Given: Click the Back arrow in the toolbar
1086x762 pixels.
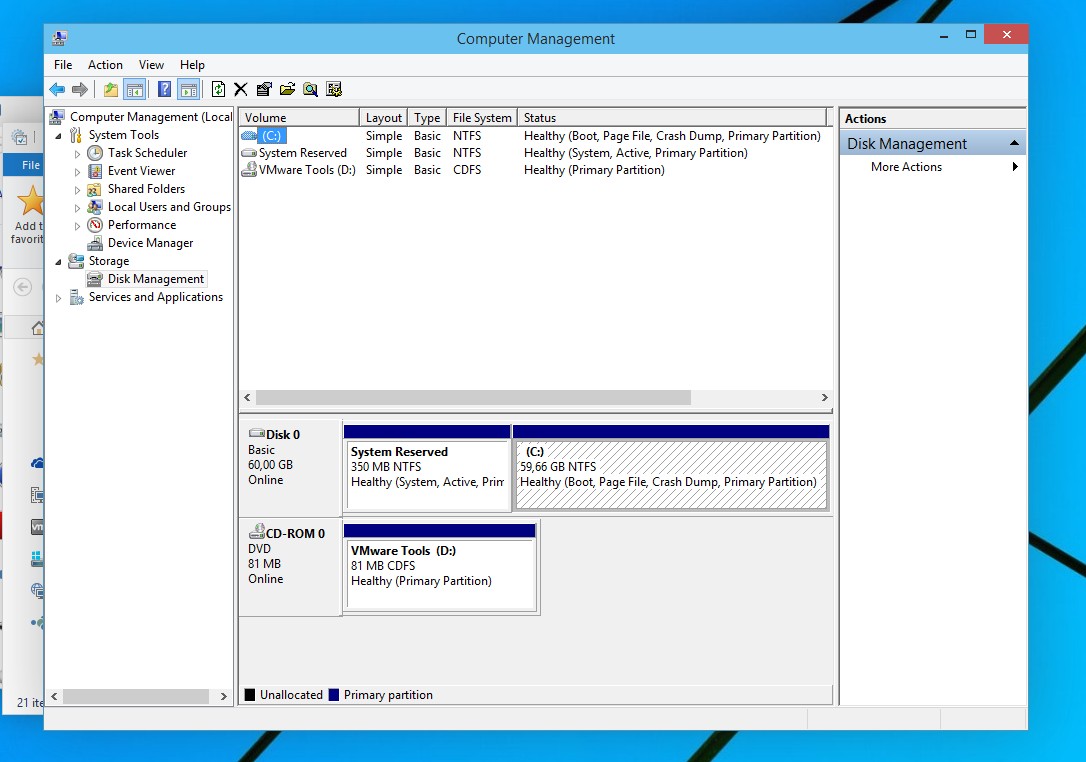Looking at the screenshot, I should coord(57,89).
